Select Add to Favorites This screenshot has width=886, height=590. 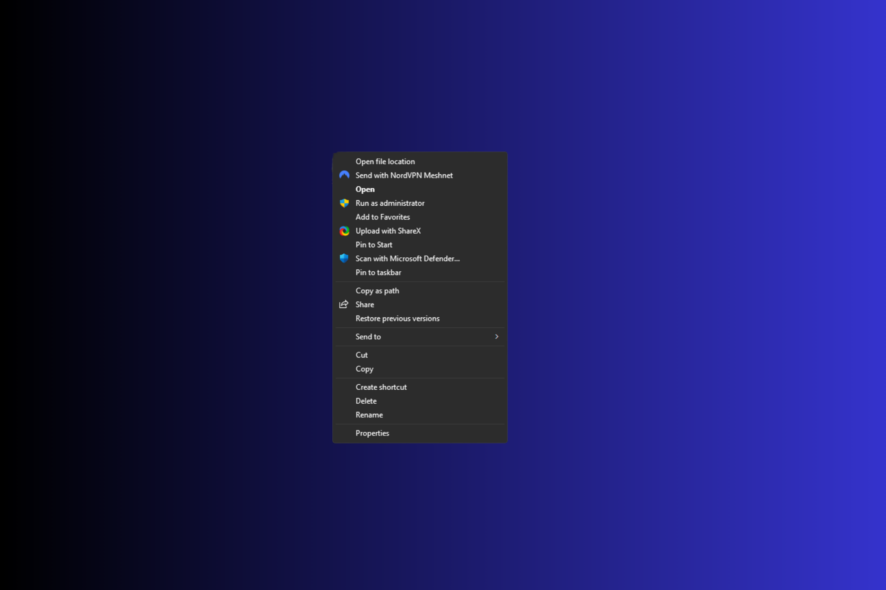point(420,217)
